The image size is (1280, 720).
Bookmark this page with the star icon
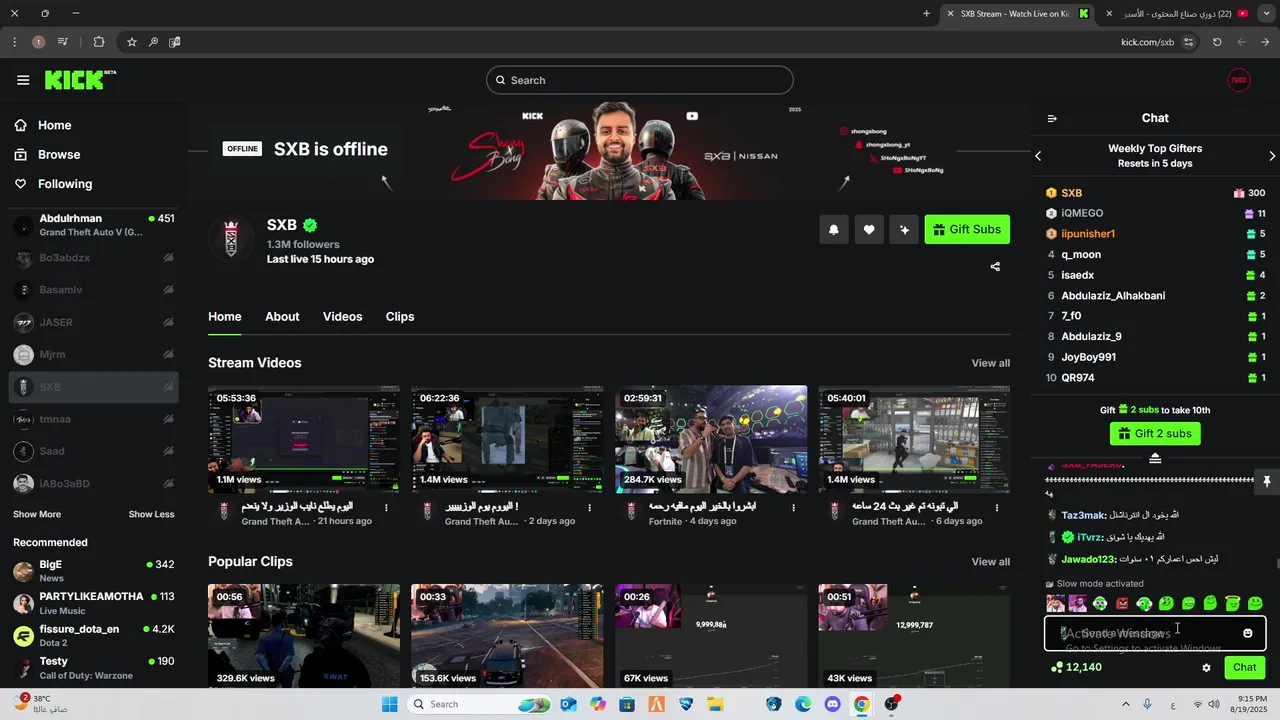point(132,42)
